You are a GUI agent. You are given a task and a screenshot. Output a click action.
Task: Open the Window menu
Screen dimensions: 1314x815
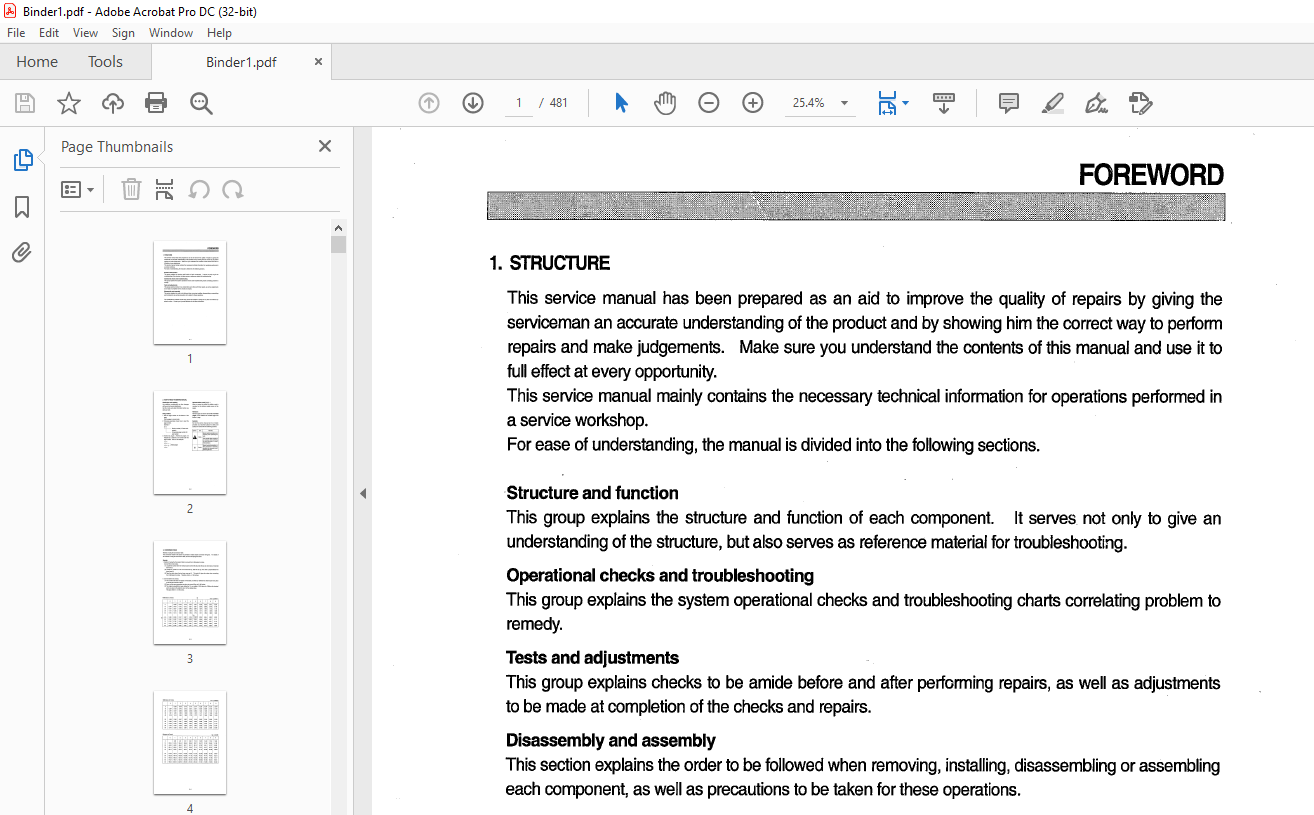coord(171,33)
